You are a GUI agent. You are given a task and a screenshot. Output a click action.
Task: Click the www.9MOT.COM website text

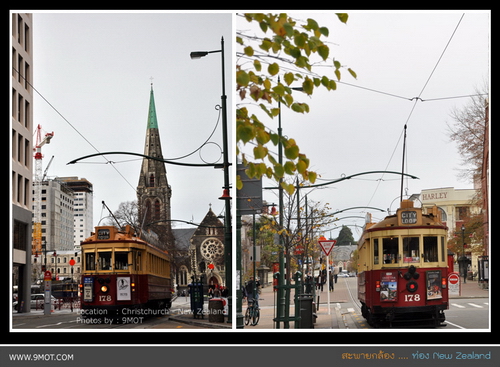coord(41,357)
